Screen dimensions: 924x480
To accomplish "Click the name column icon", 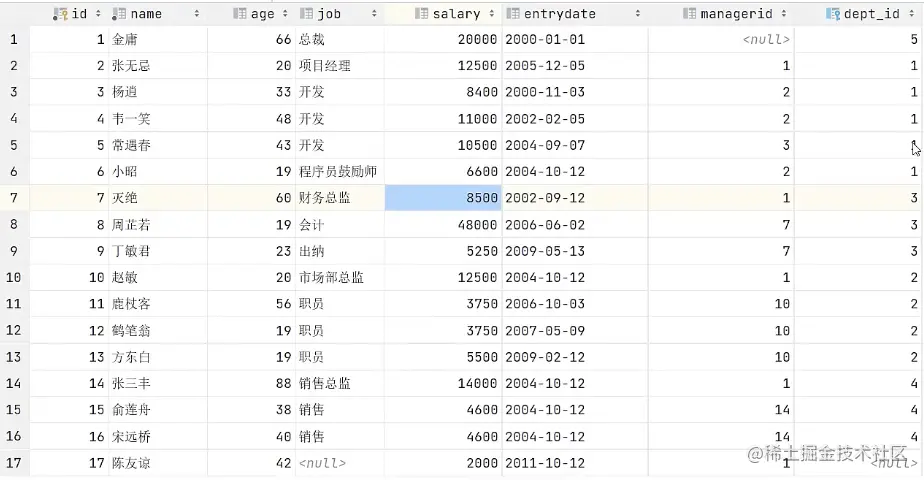I will 118,14.
